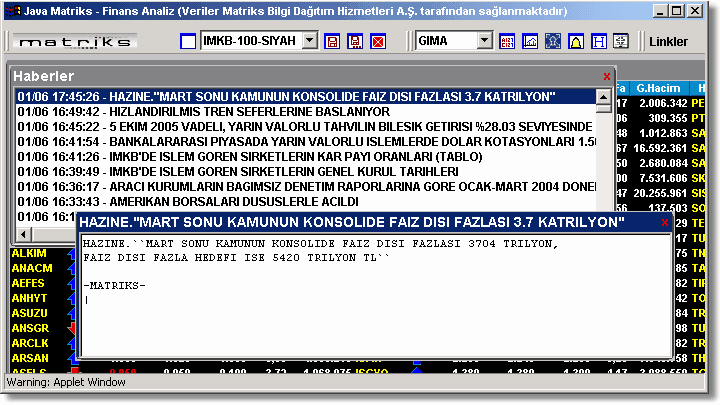The width and height of the screenshot is (720, 405).
Task: Select the ANHYT stock row
Action: pos(29,298)
